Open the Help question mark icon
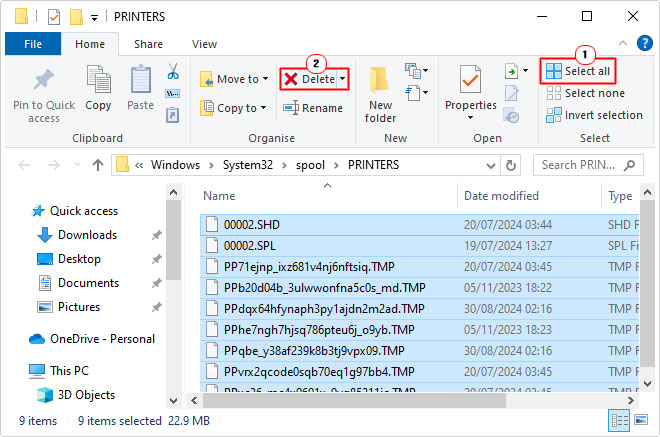The image size is (660, 437). point(645,43)
